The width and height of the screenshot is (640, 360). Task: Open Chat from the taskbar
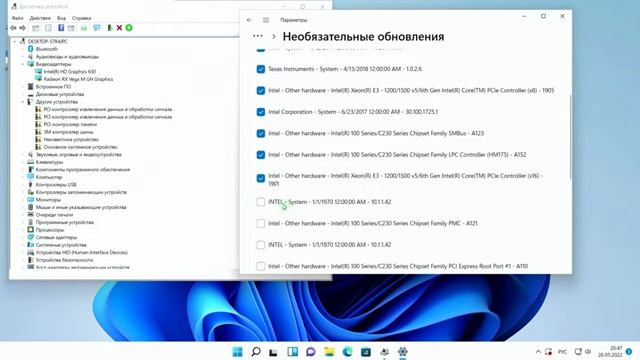tap(311, 351)
